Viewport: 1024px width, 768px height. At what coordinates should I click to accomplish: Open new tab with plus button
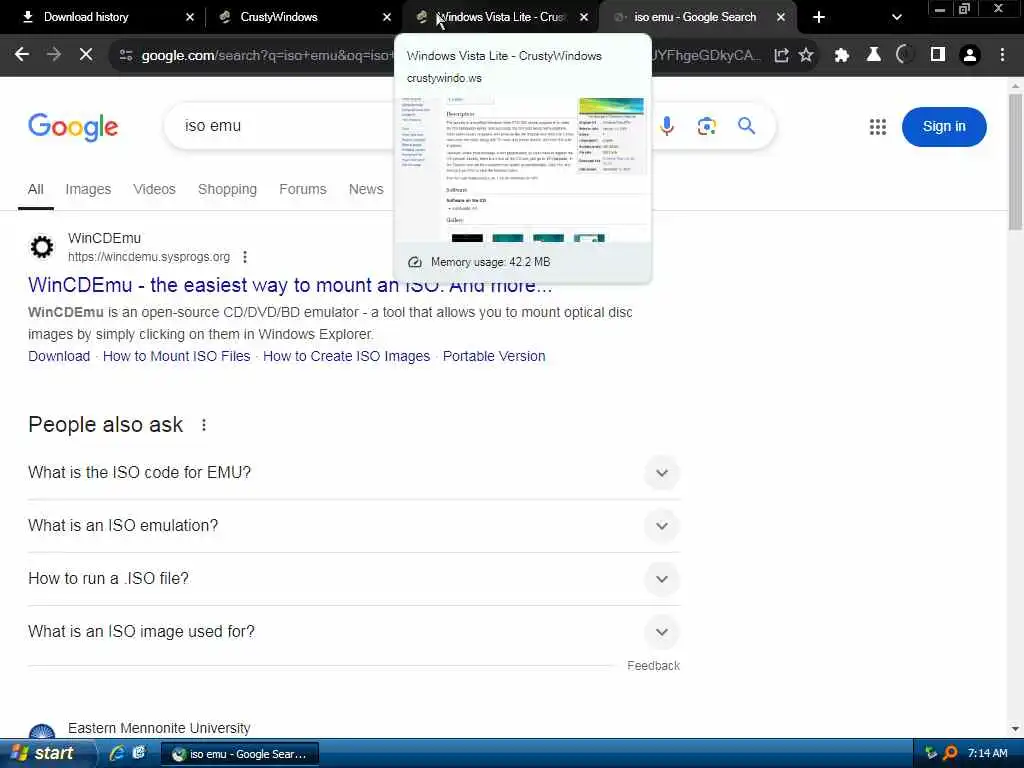[819, 18]
